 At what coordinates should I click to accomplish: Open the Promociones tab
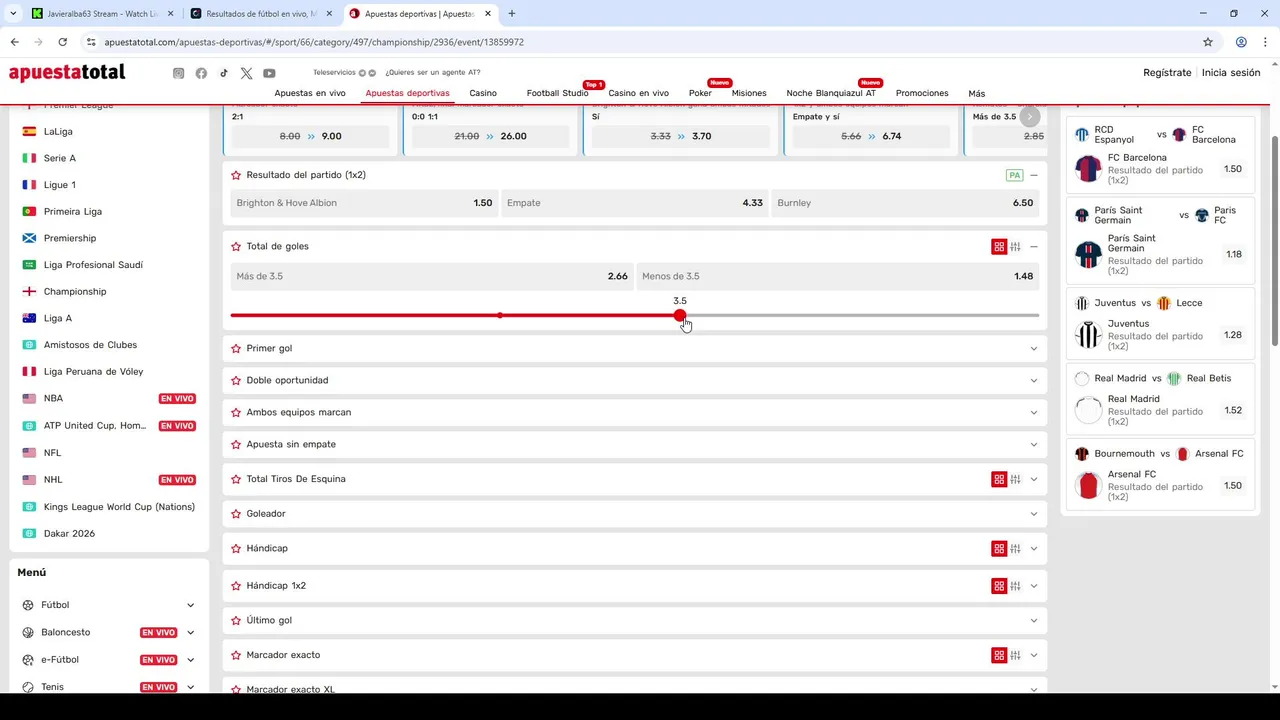[922, 93]
